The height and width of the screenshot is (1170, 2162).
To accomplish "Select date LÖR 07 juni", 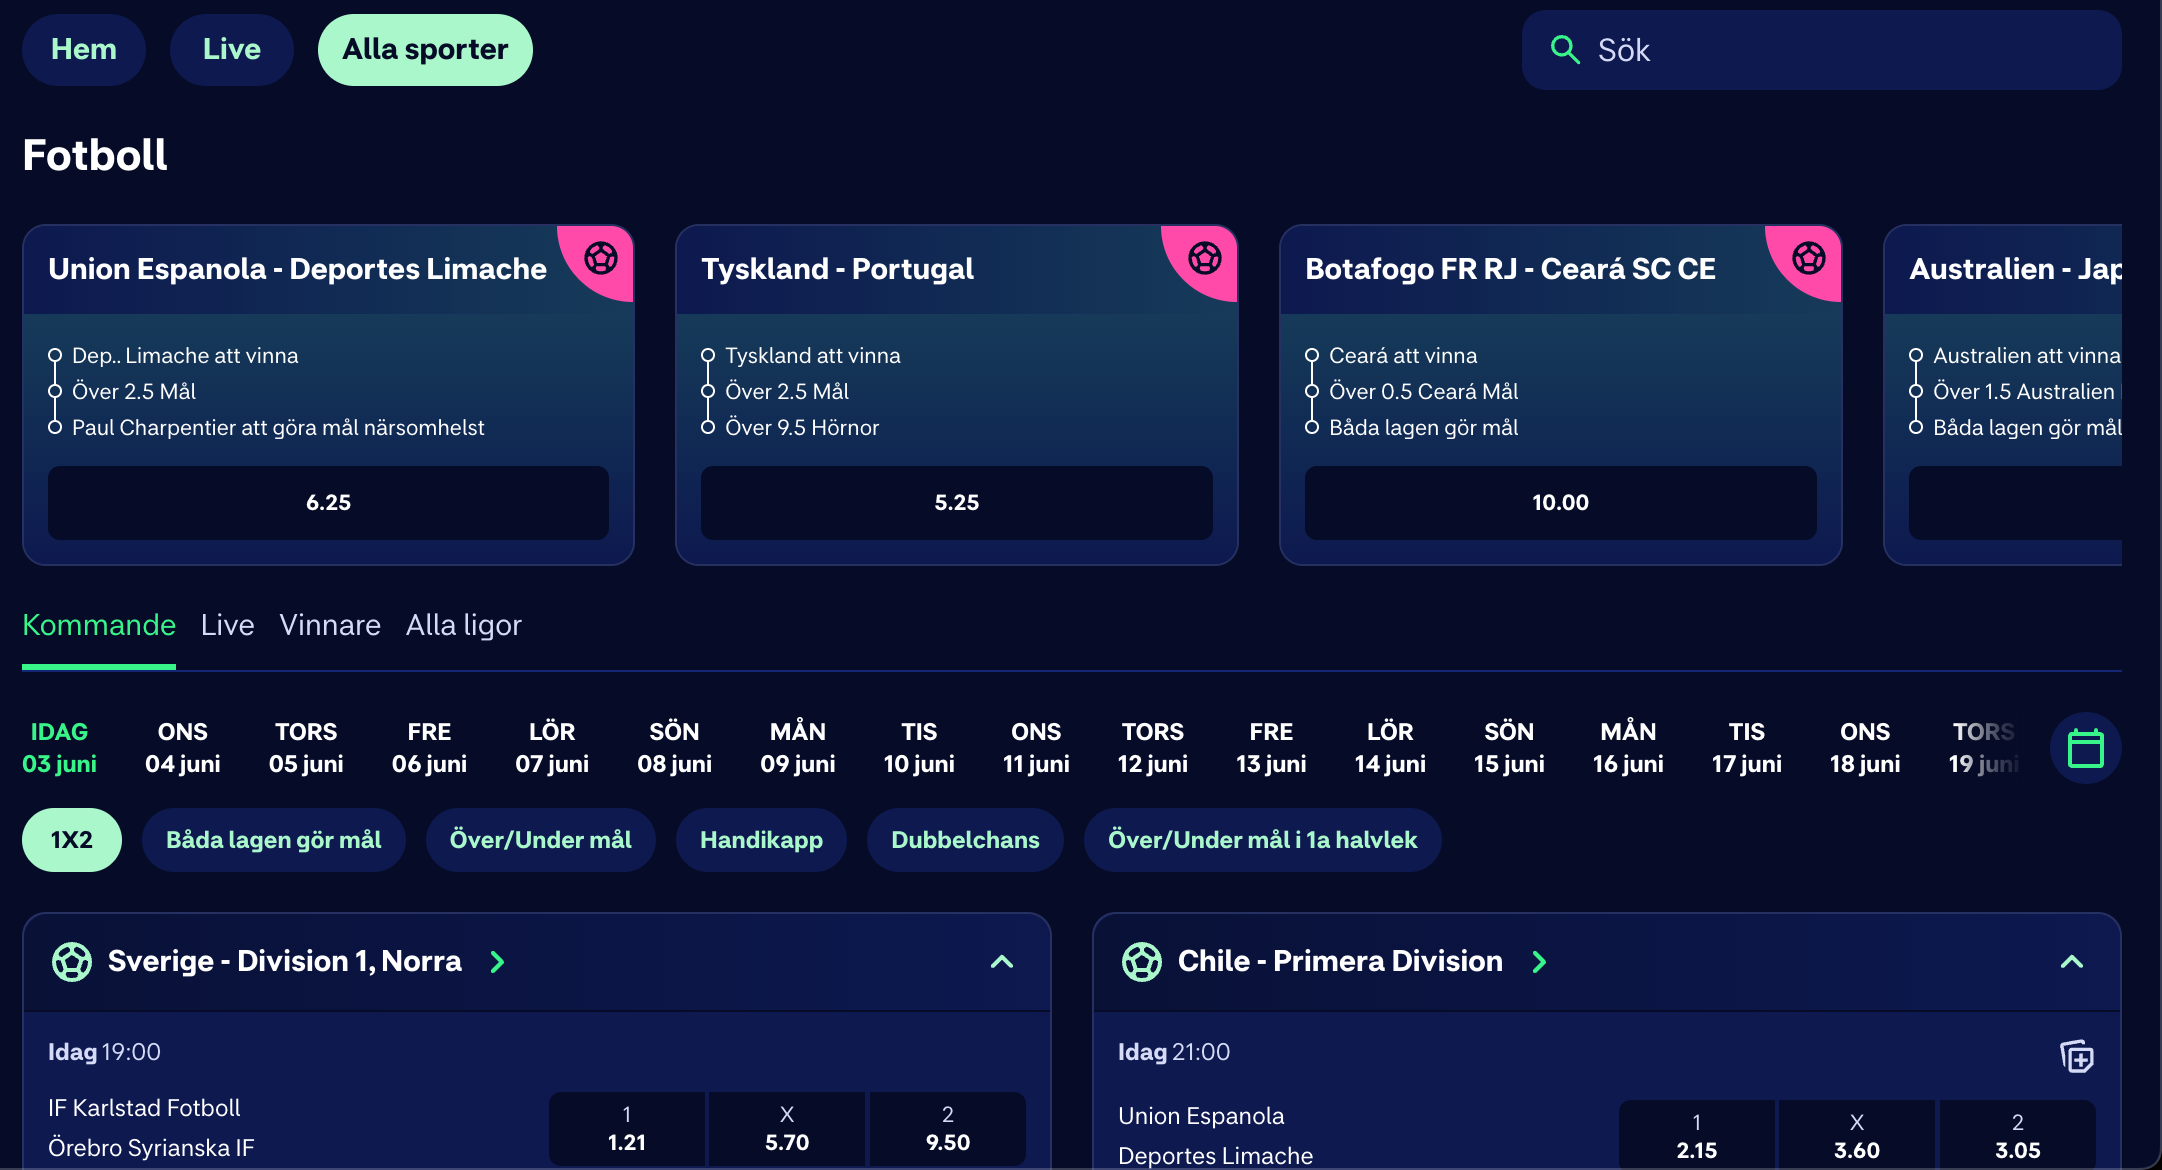I will 551,748.
